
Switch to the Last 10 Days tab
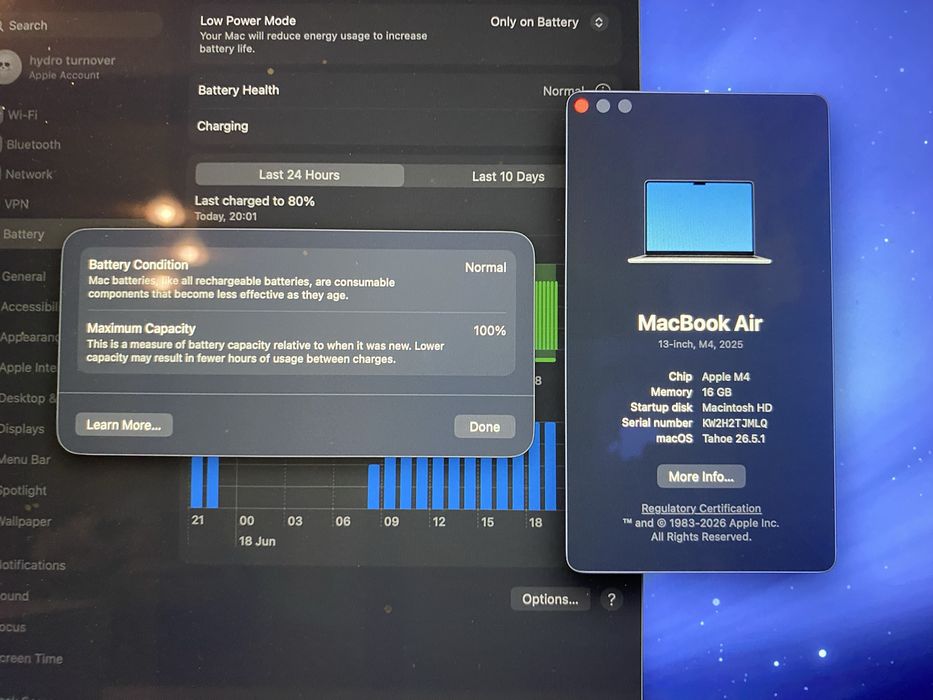point(508,177)
